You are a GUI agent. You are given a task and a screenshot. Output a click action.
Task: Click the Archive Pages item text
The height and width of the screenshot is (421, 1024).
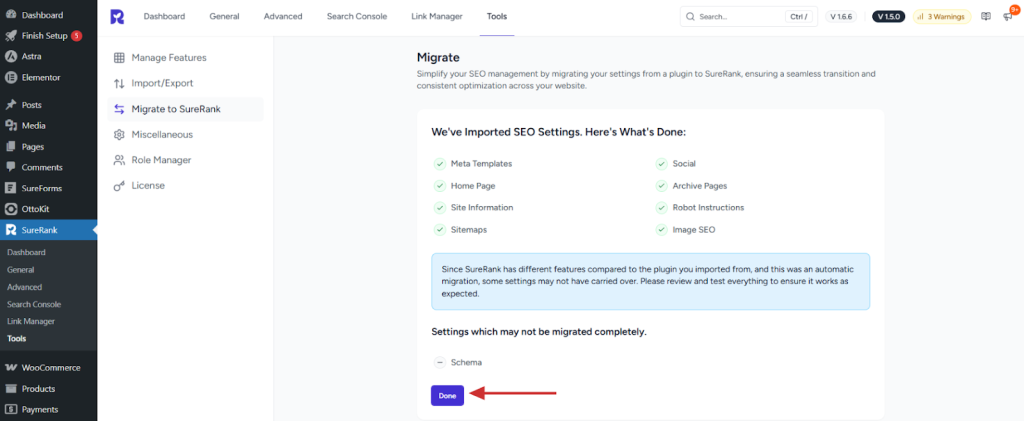[x=699, y=186]
